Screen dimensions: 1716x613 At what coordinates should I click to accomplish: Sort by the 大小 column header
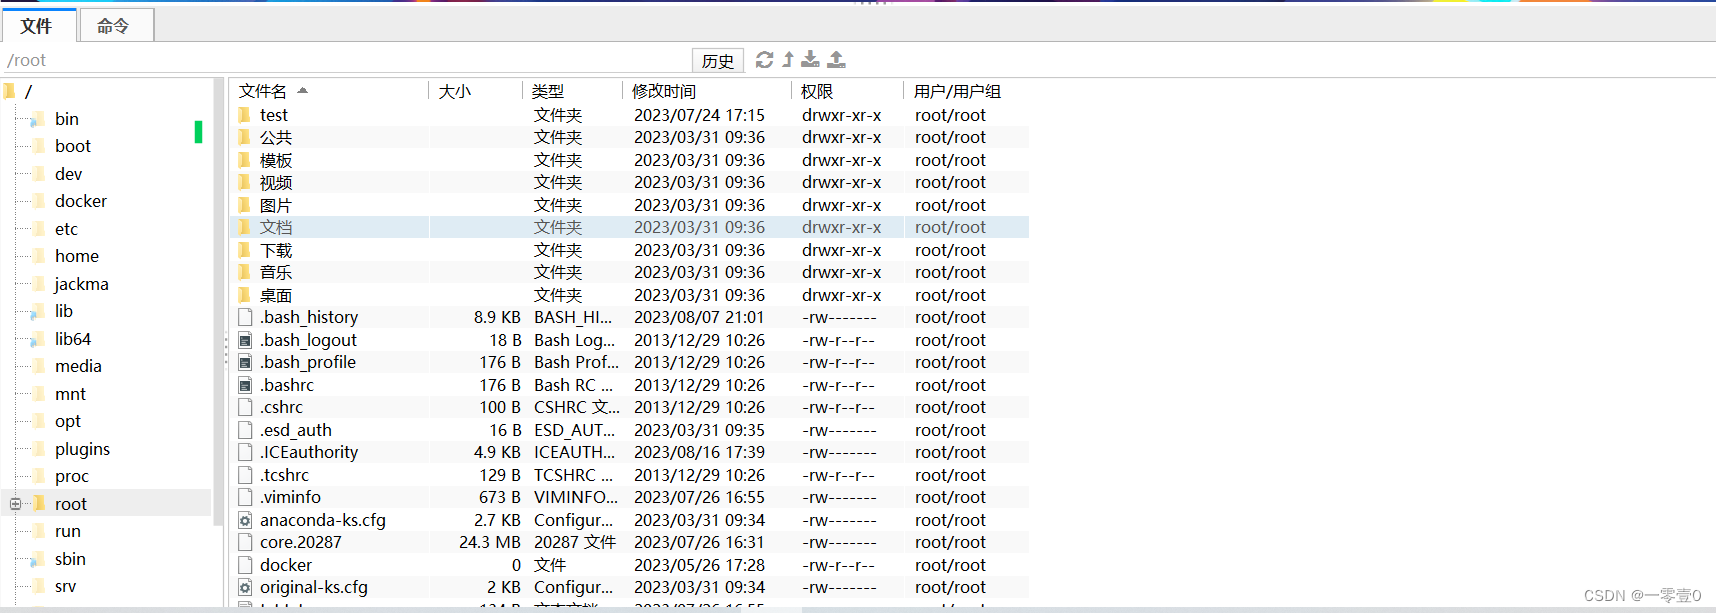pyautogui.click(x=476, y=91)
